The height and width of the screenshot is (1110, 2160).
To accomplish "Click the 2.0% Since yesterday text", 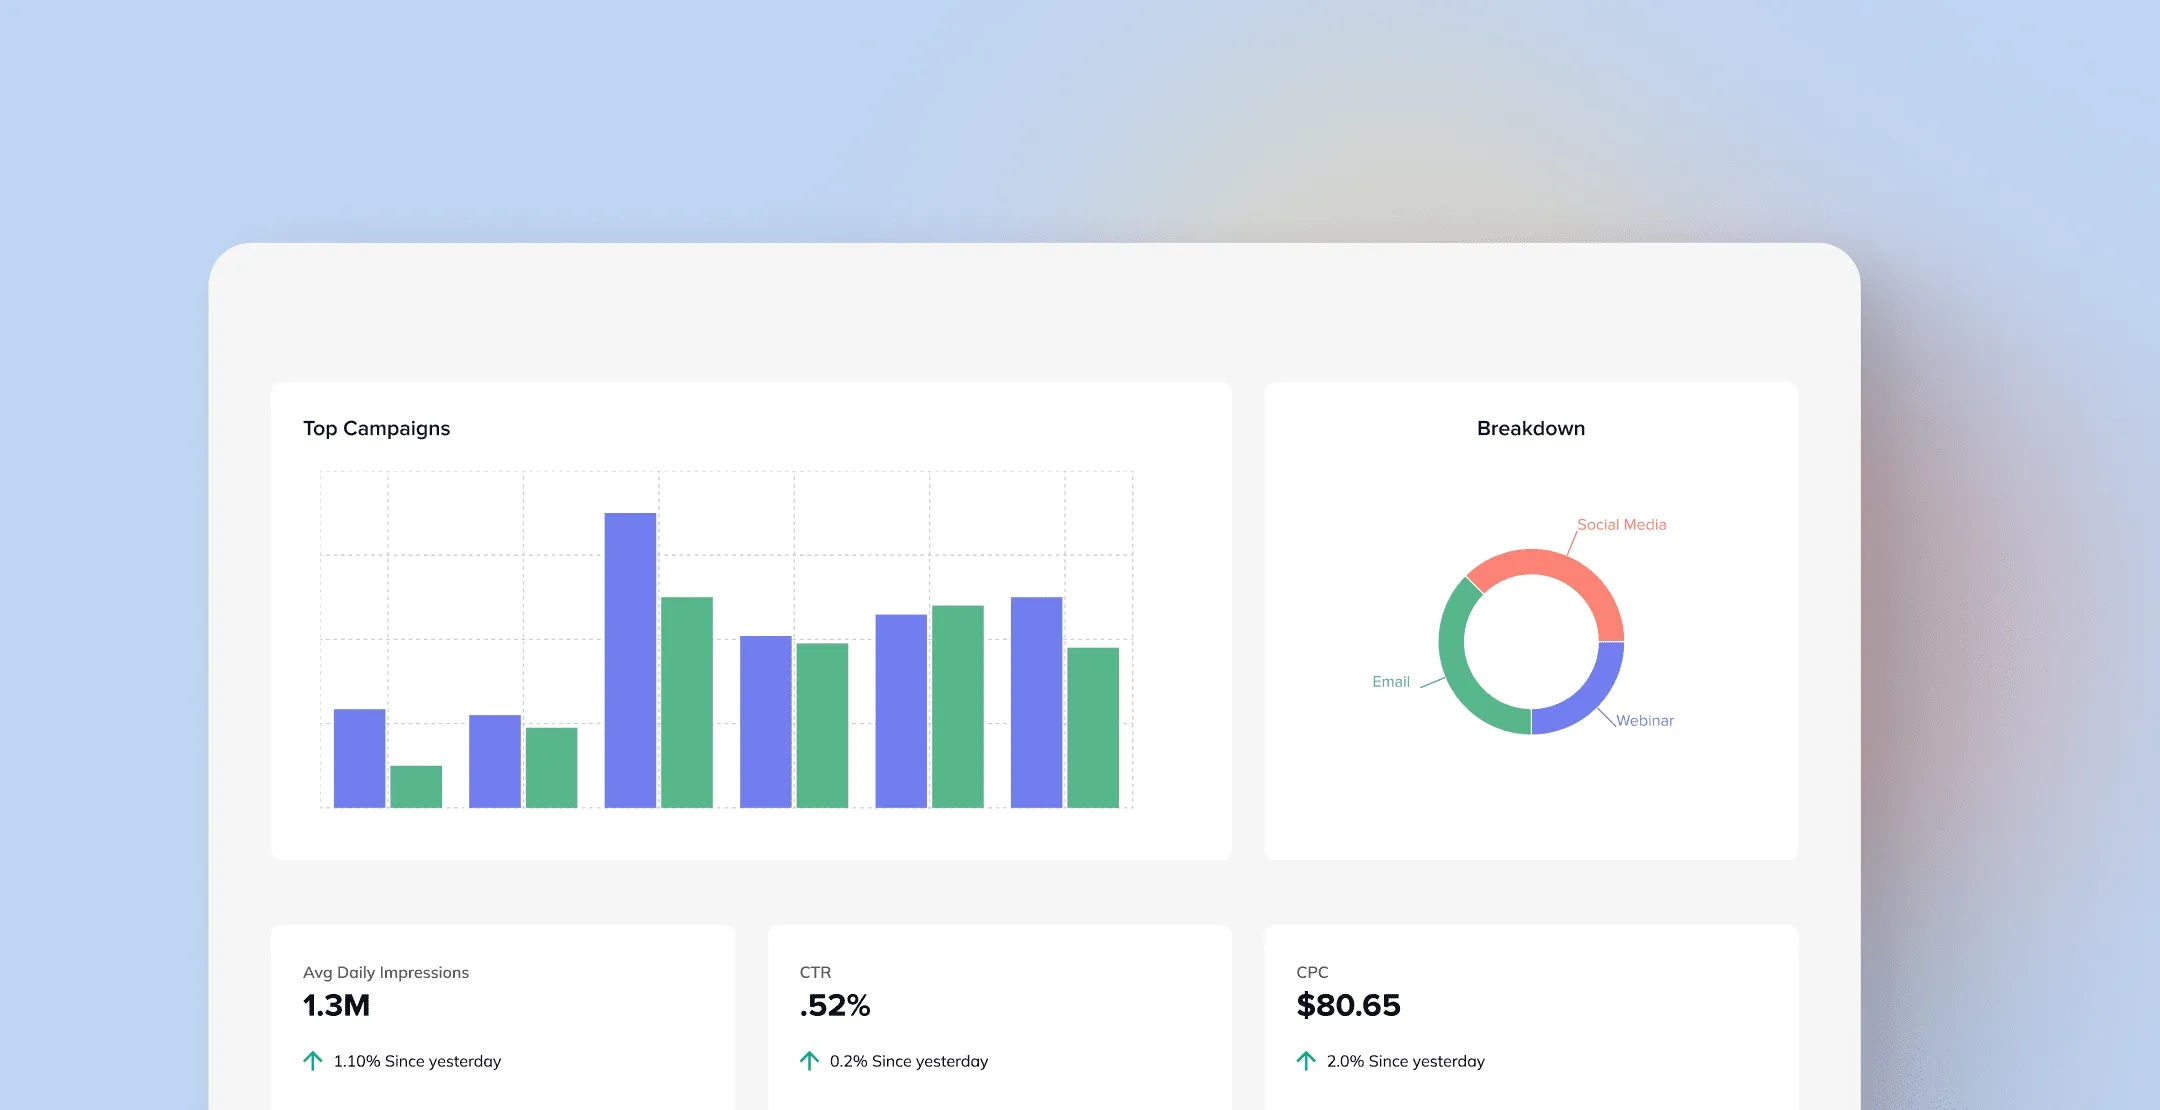I will pyautogui.click(x=1405, y=1061).
